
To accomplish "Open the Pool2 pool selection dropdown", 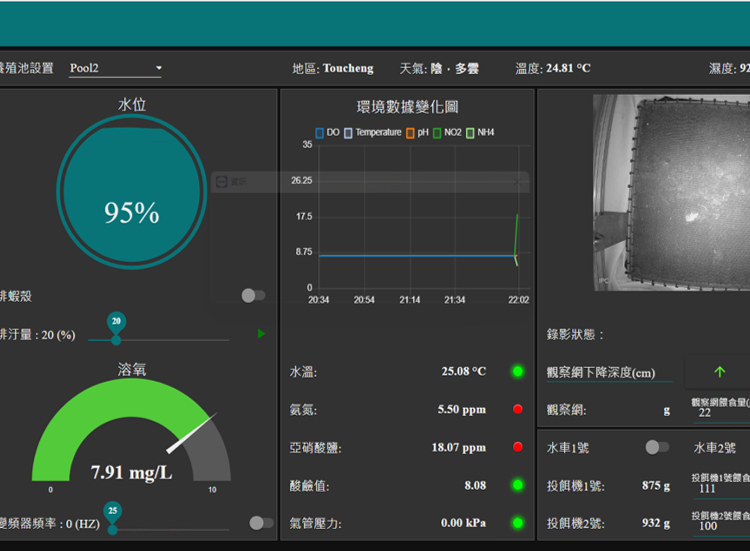I will [115, 69].
